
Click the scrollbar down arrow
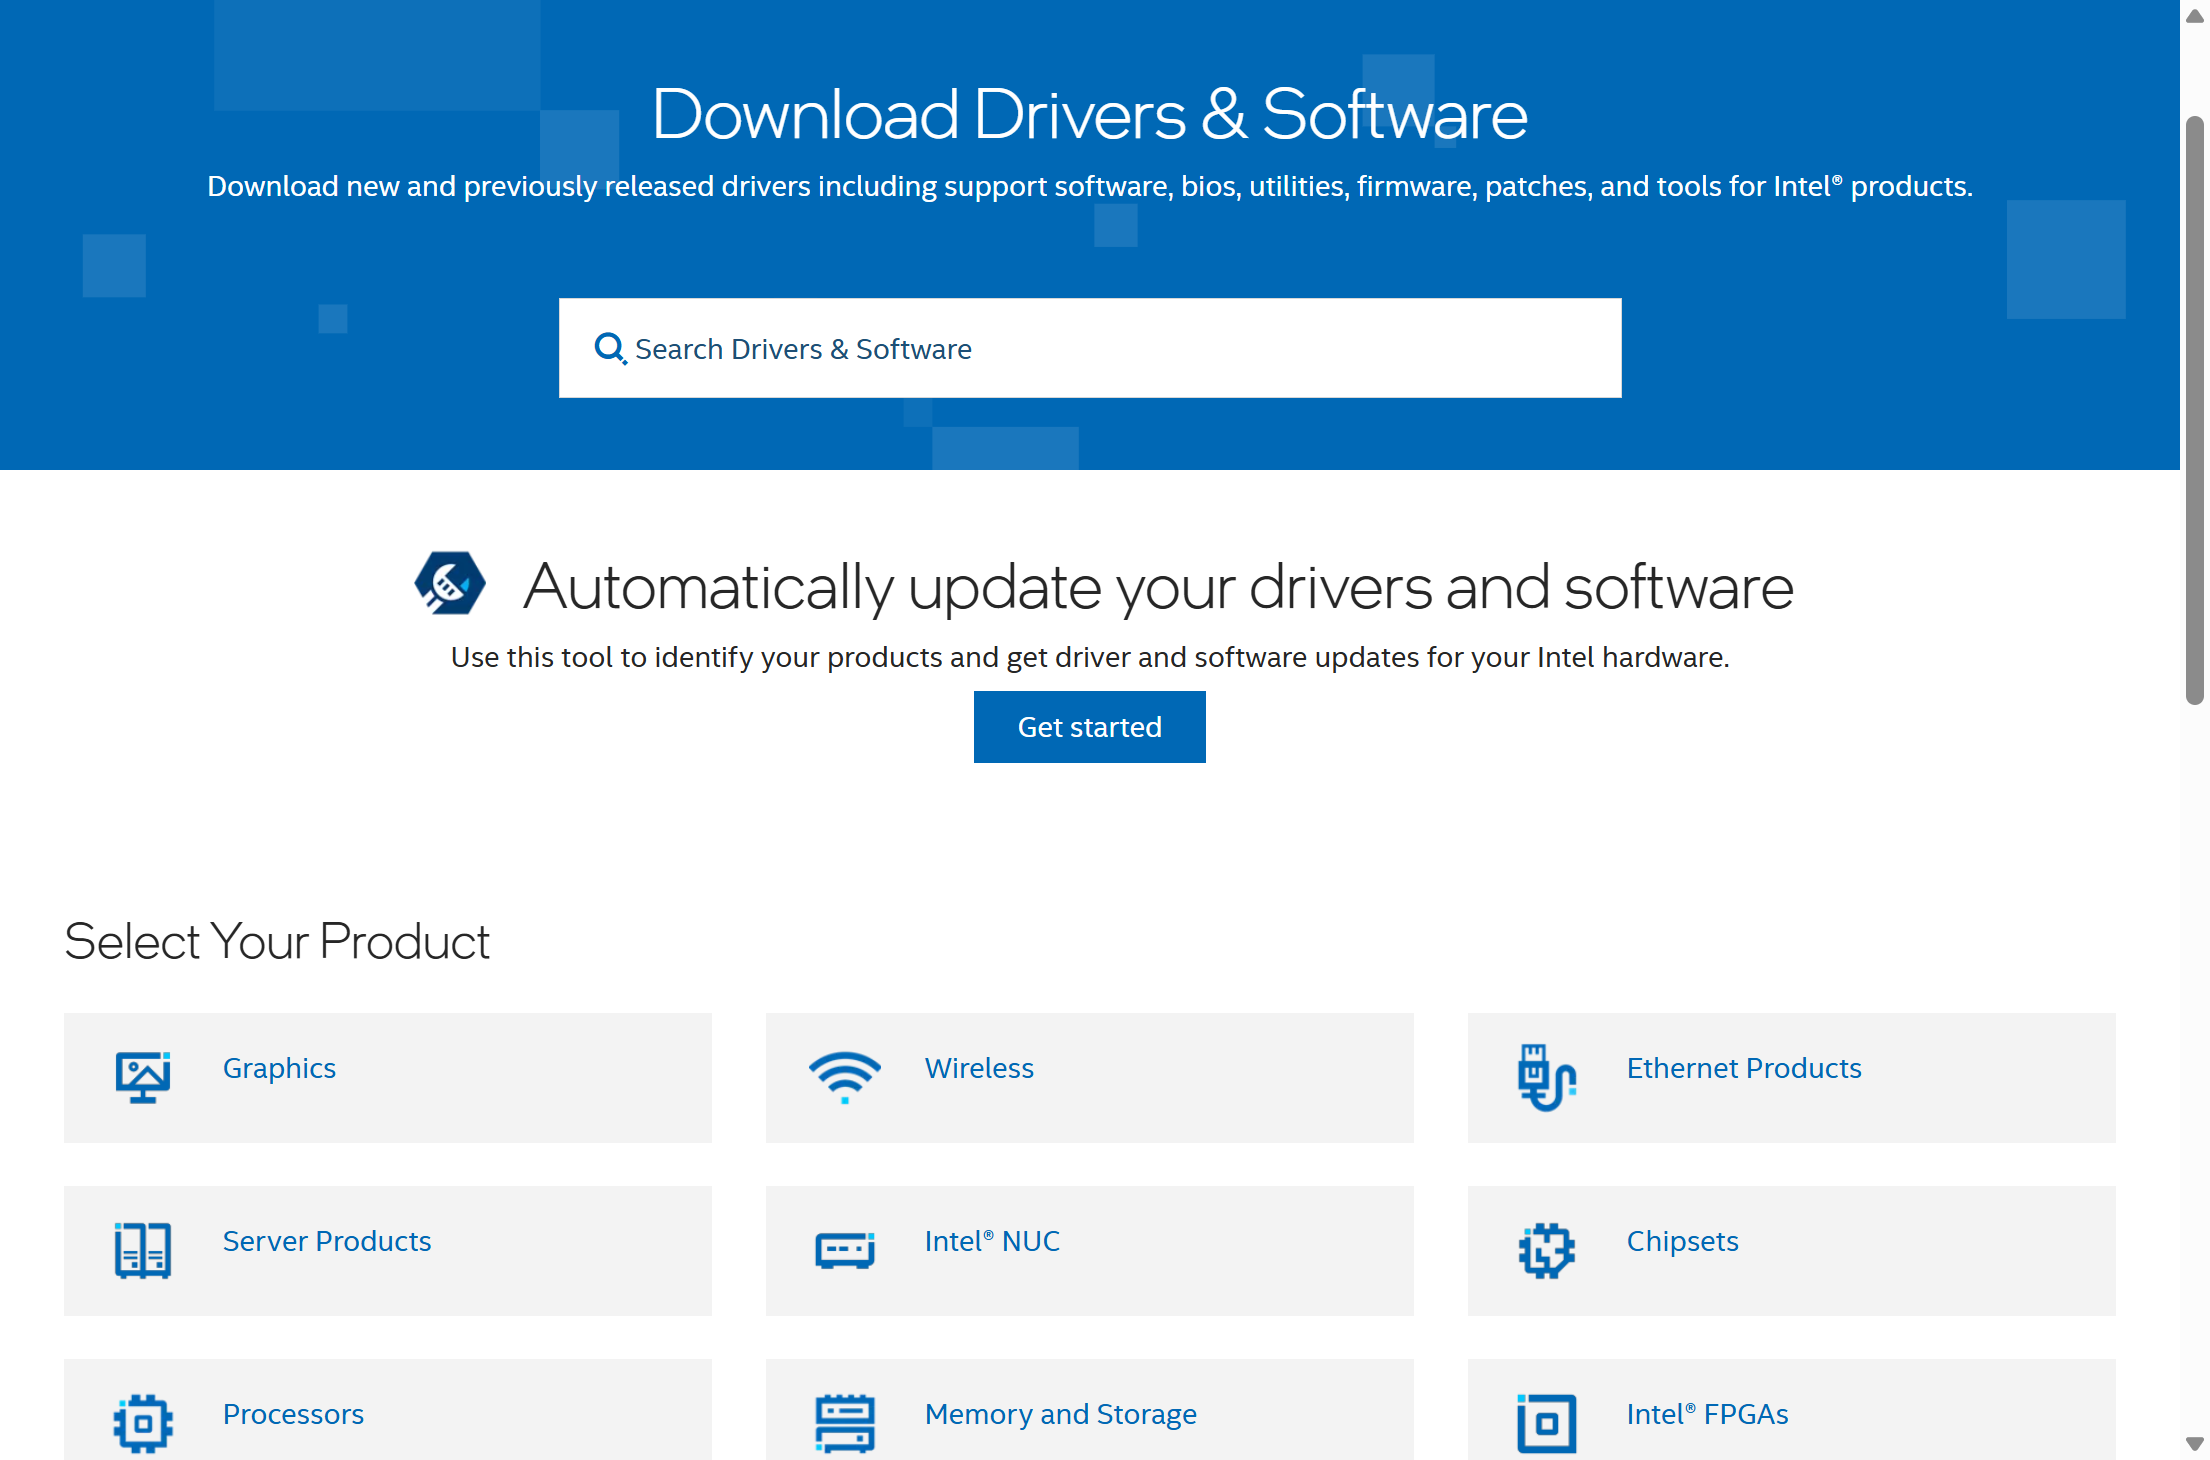coord(2195,1444)
